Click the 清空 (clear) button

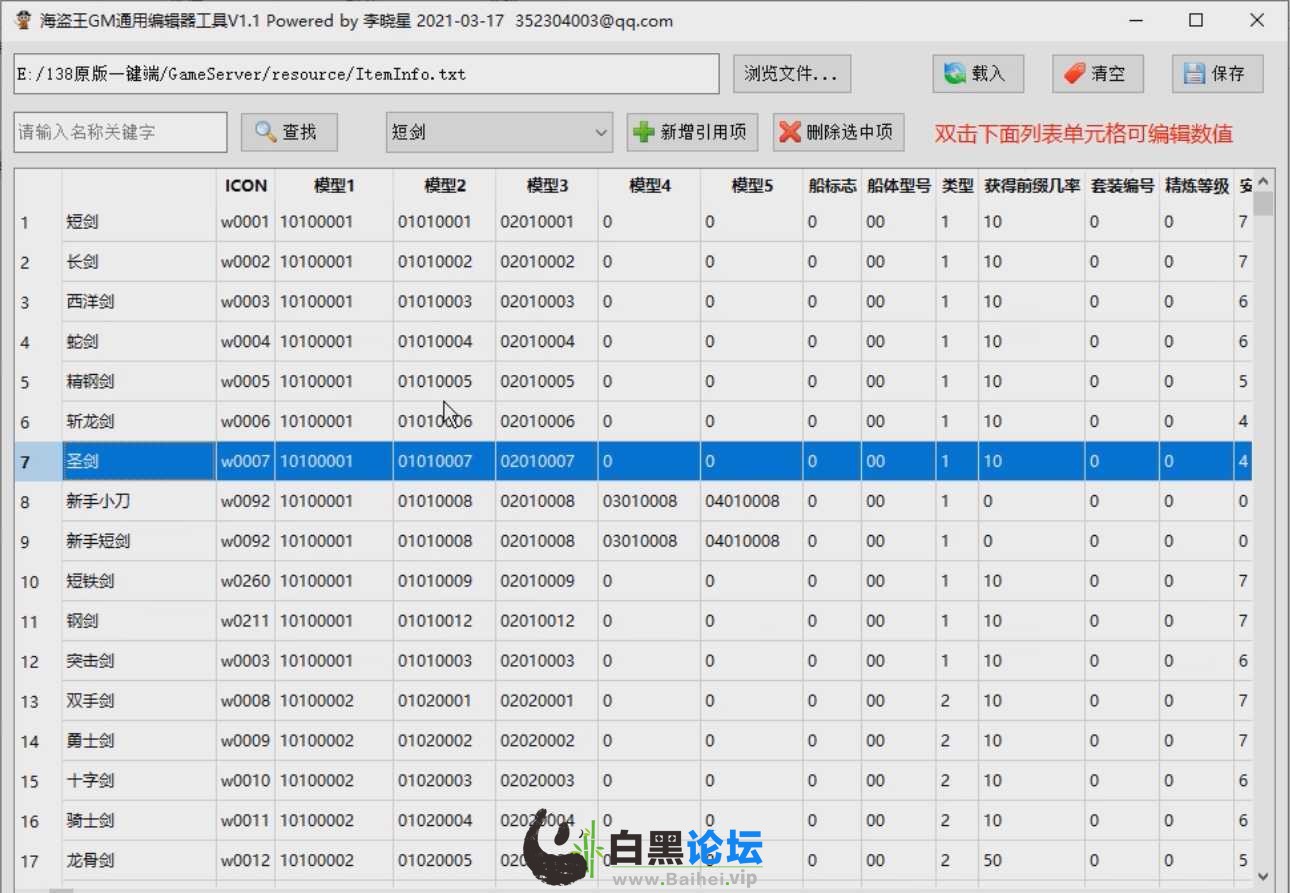click(1097, 74)
